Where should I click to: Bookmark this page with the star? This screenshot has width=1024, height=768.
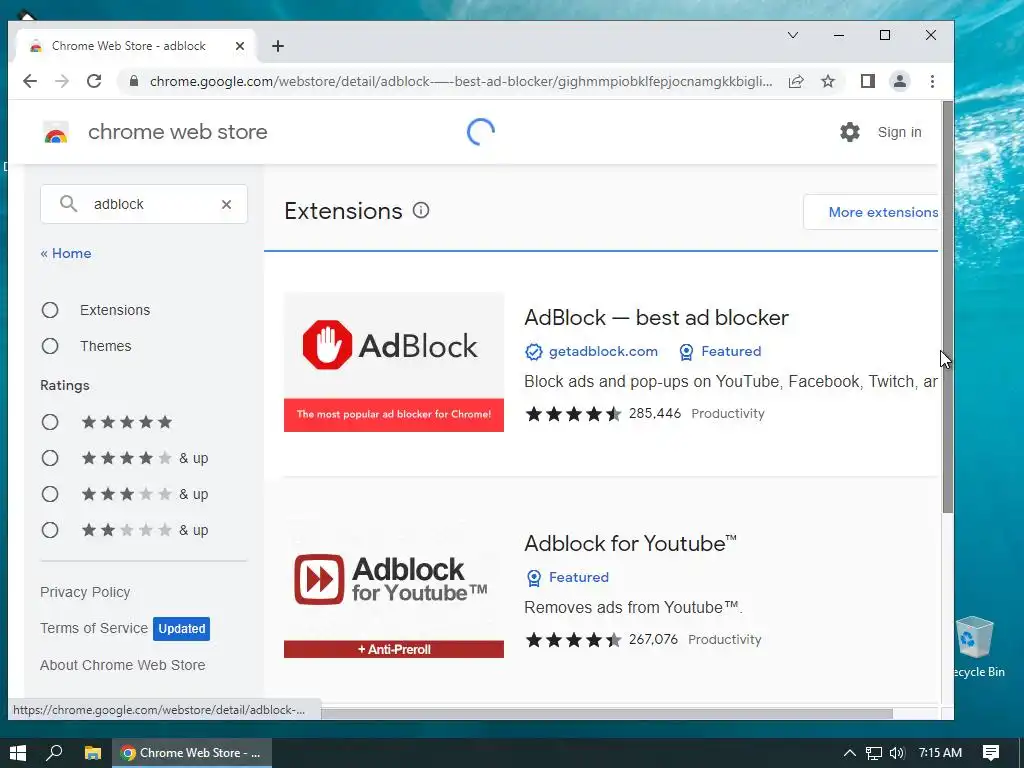click(828, 81)
